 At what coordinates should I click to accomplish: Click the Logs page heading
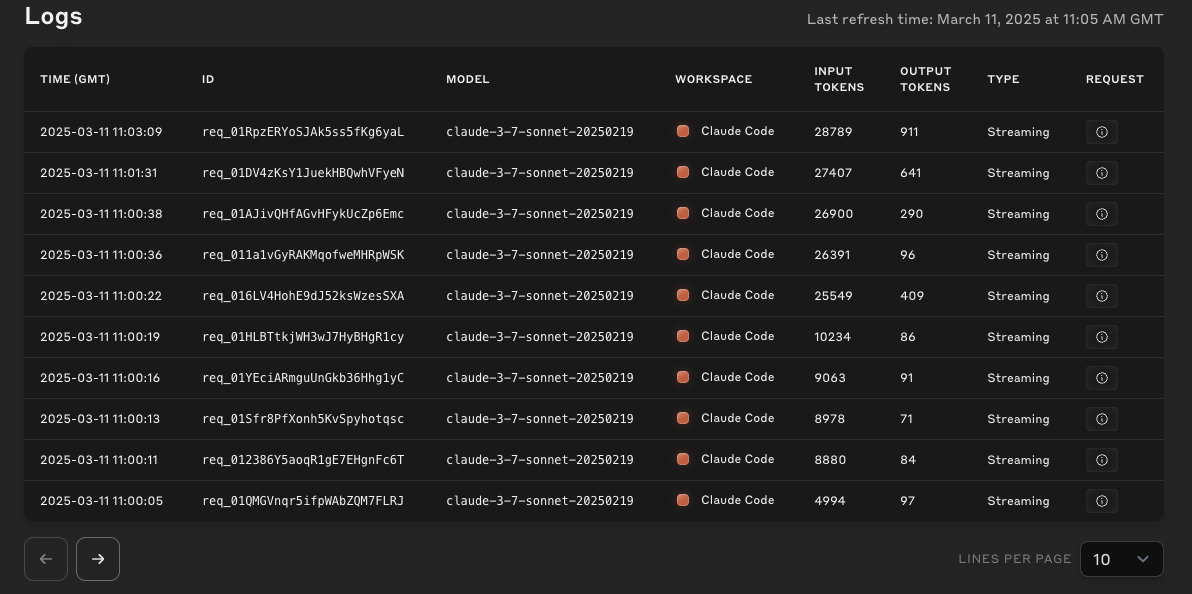click(53, 16)
